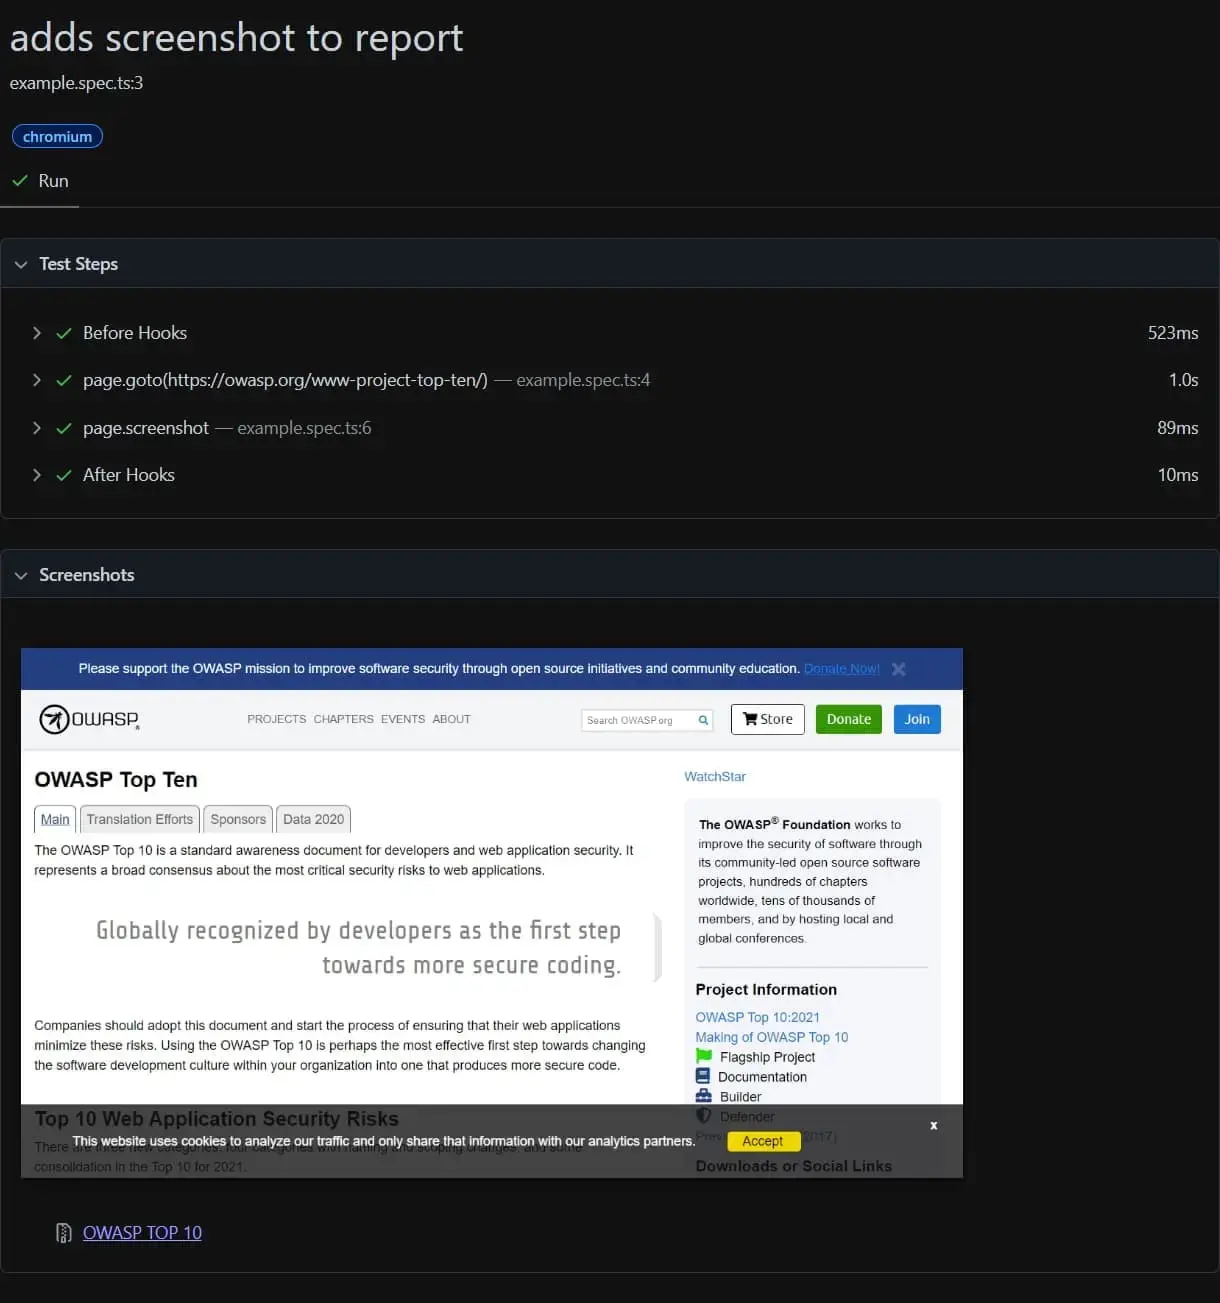
Task: Click the Builder icon
Action: click(704, 1096)
